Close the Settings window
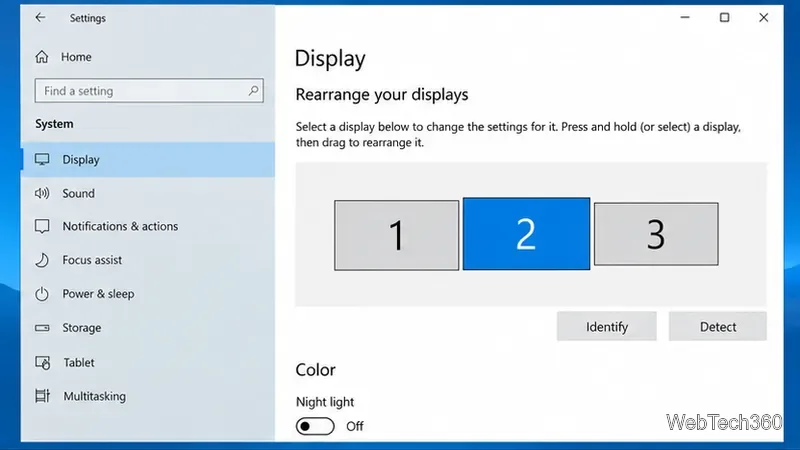Screen dimensions: 800x450 tap(764, 18)
